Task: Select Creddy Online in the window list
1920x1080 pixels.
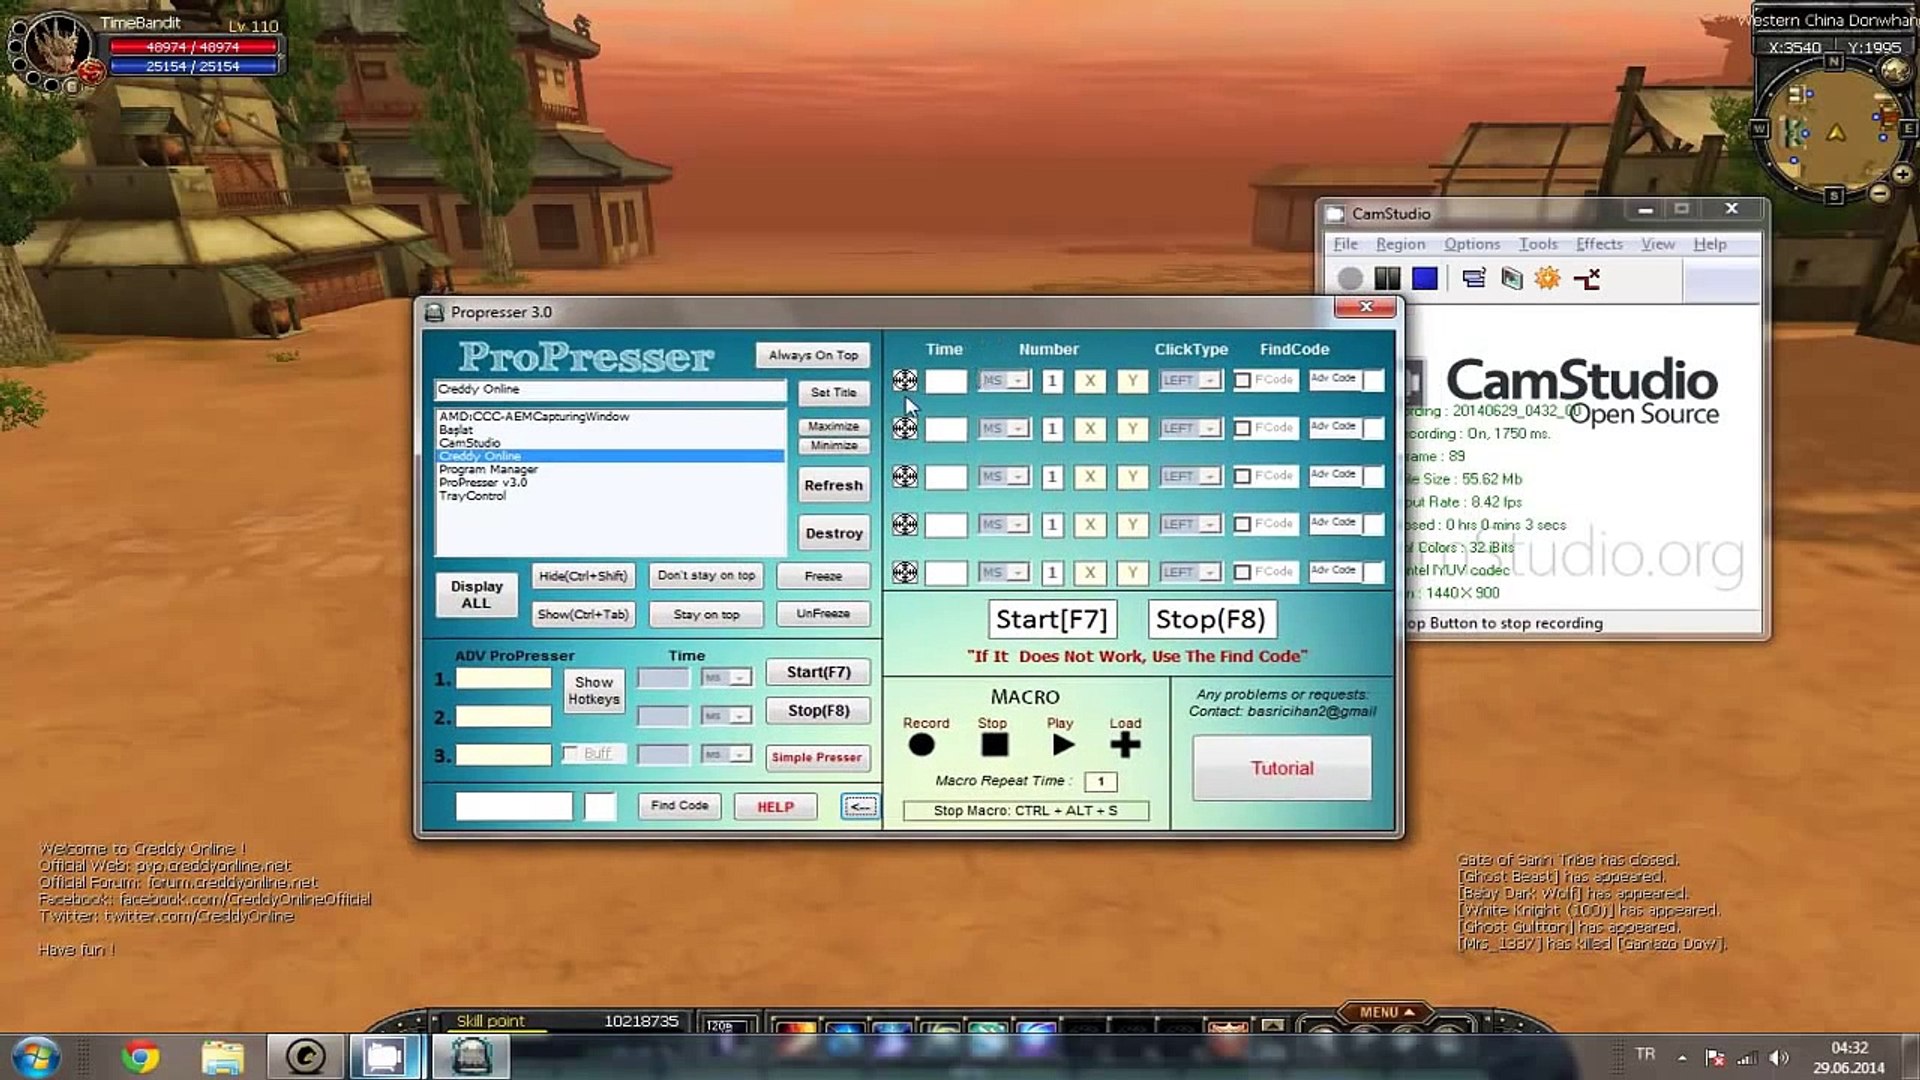Action: click(610, 456)
